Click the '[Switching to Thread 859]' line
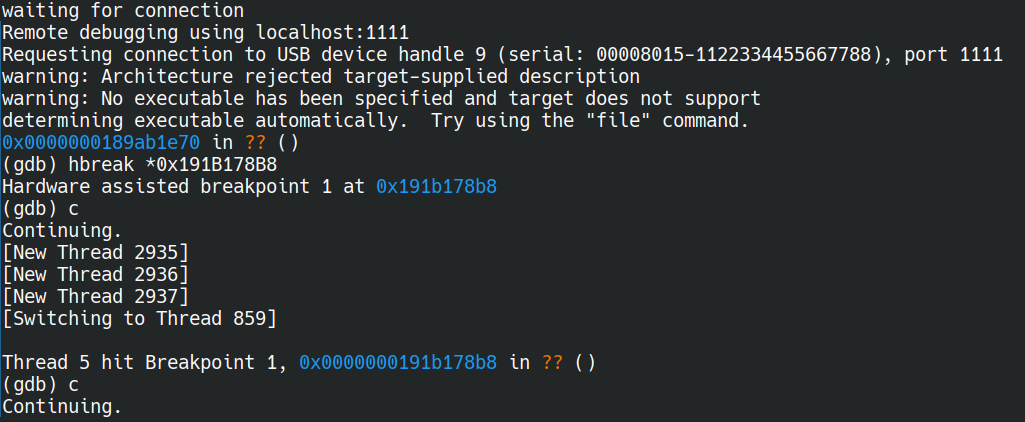This screenshot has width=1025, height=422. pyautogui.click(x=139, y=318)
